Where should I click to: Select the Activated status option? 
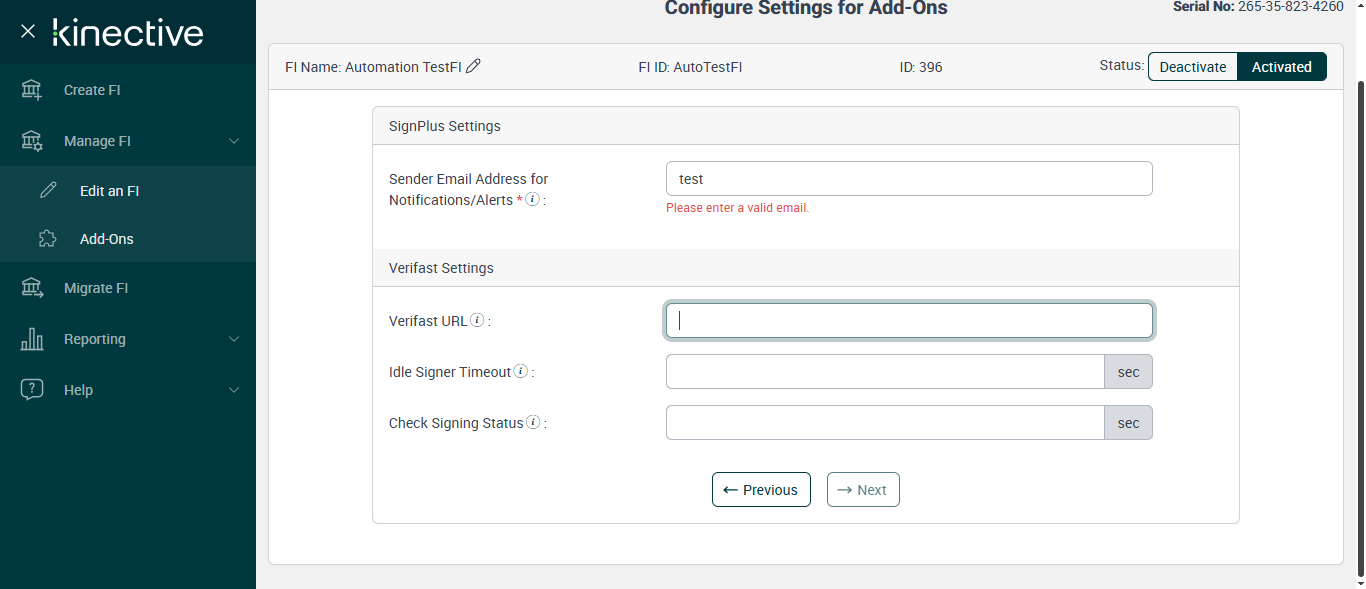pyautogui.click(x=1281, y=67)
